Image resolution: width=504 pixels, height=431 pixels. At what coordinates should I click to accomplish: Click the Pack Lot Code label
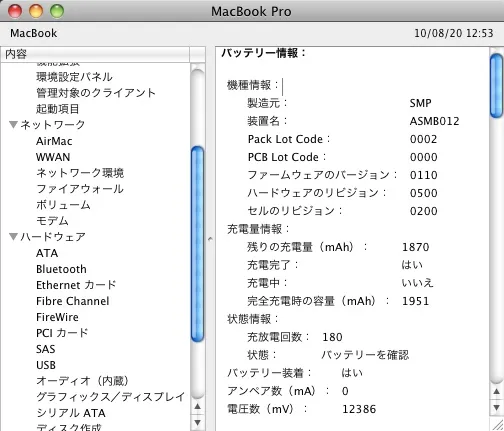pyautogui.click(x=289, y=139)
